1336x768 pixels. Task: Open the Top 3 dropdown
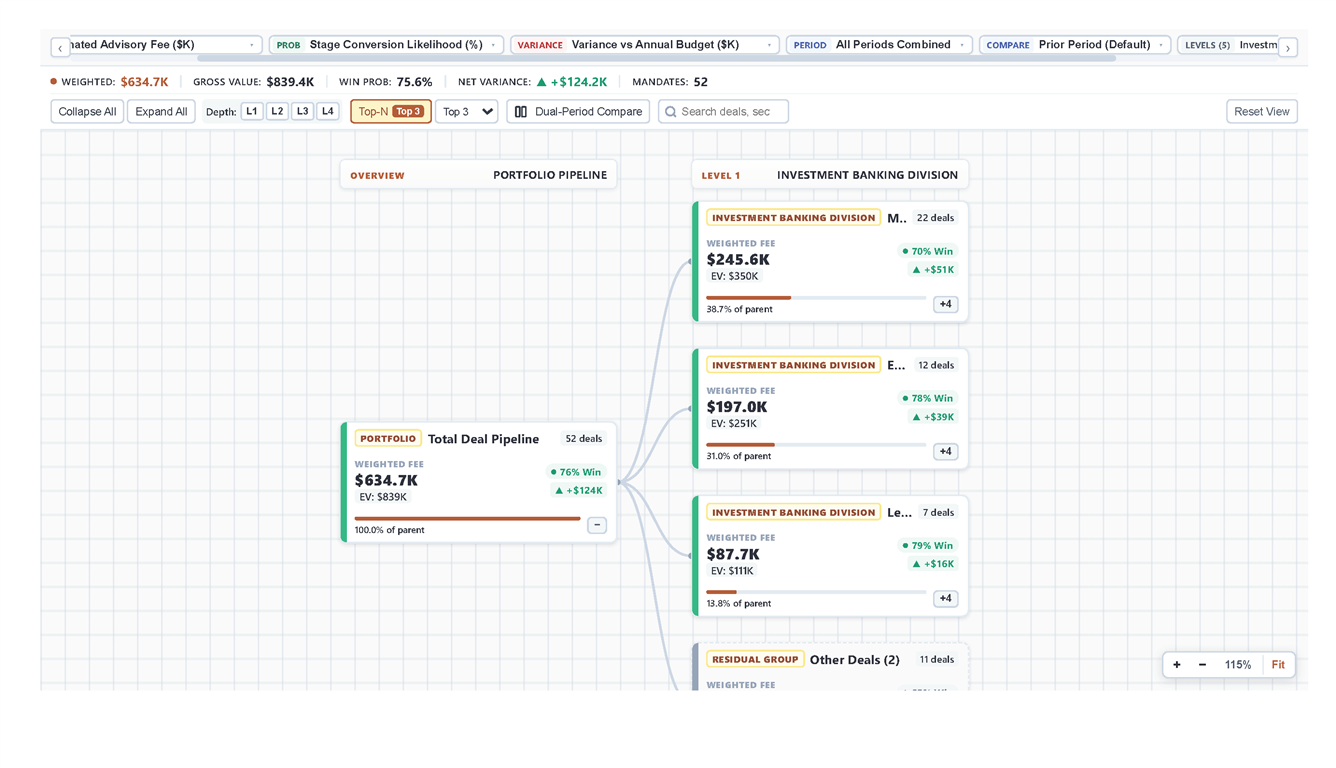click(x=467, y=112)
